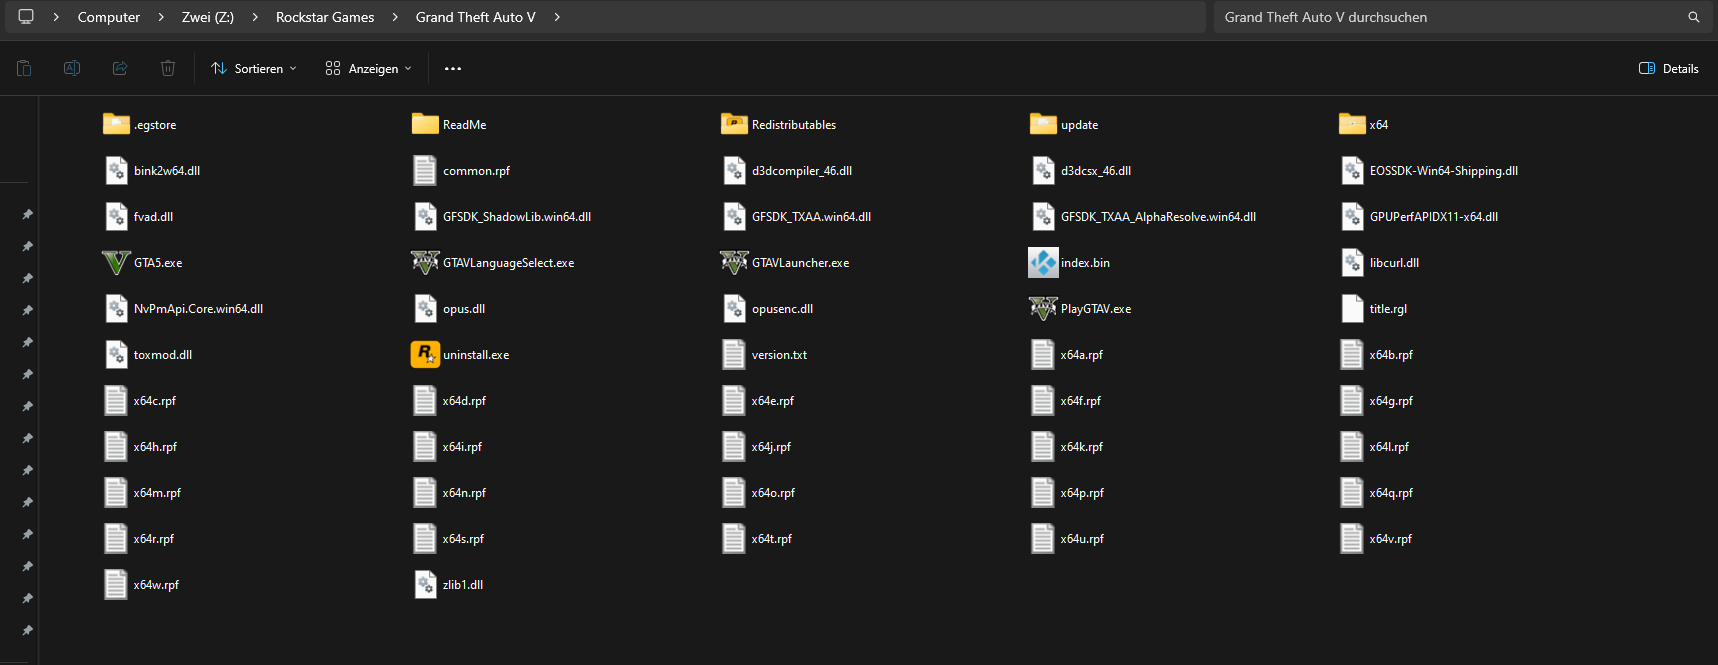Click the Rockstar uninstall.exe icon
The width and height of the screenshot is (1718, 665).
425,355
